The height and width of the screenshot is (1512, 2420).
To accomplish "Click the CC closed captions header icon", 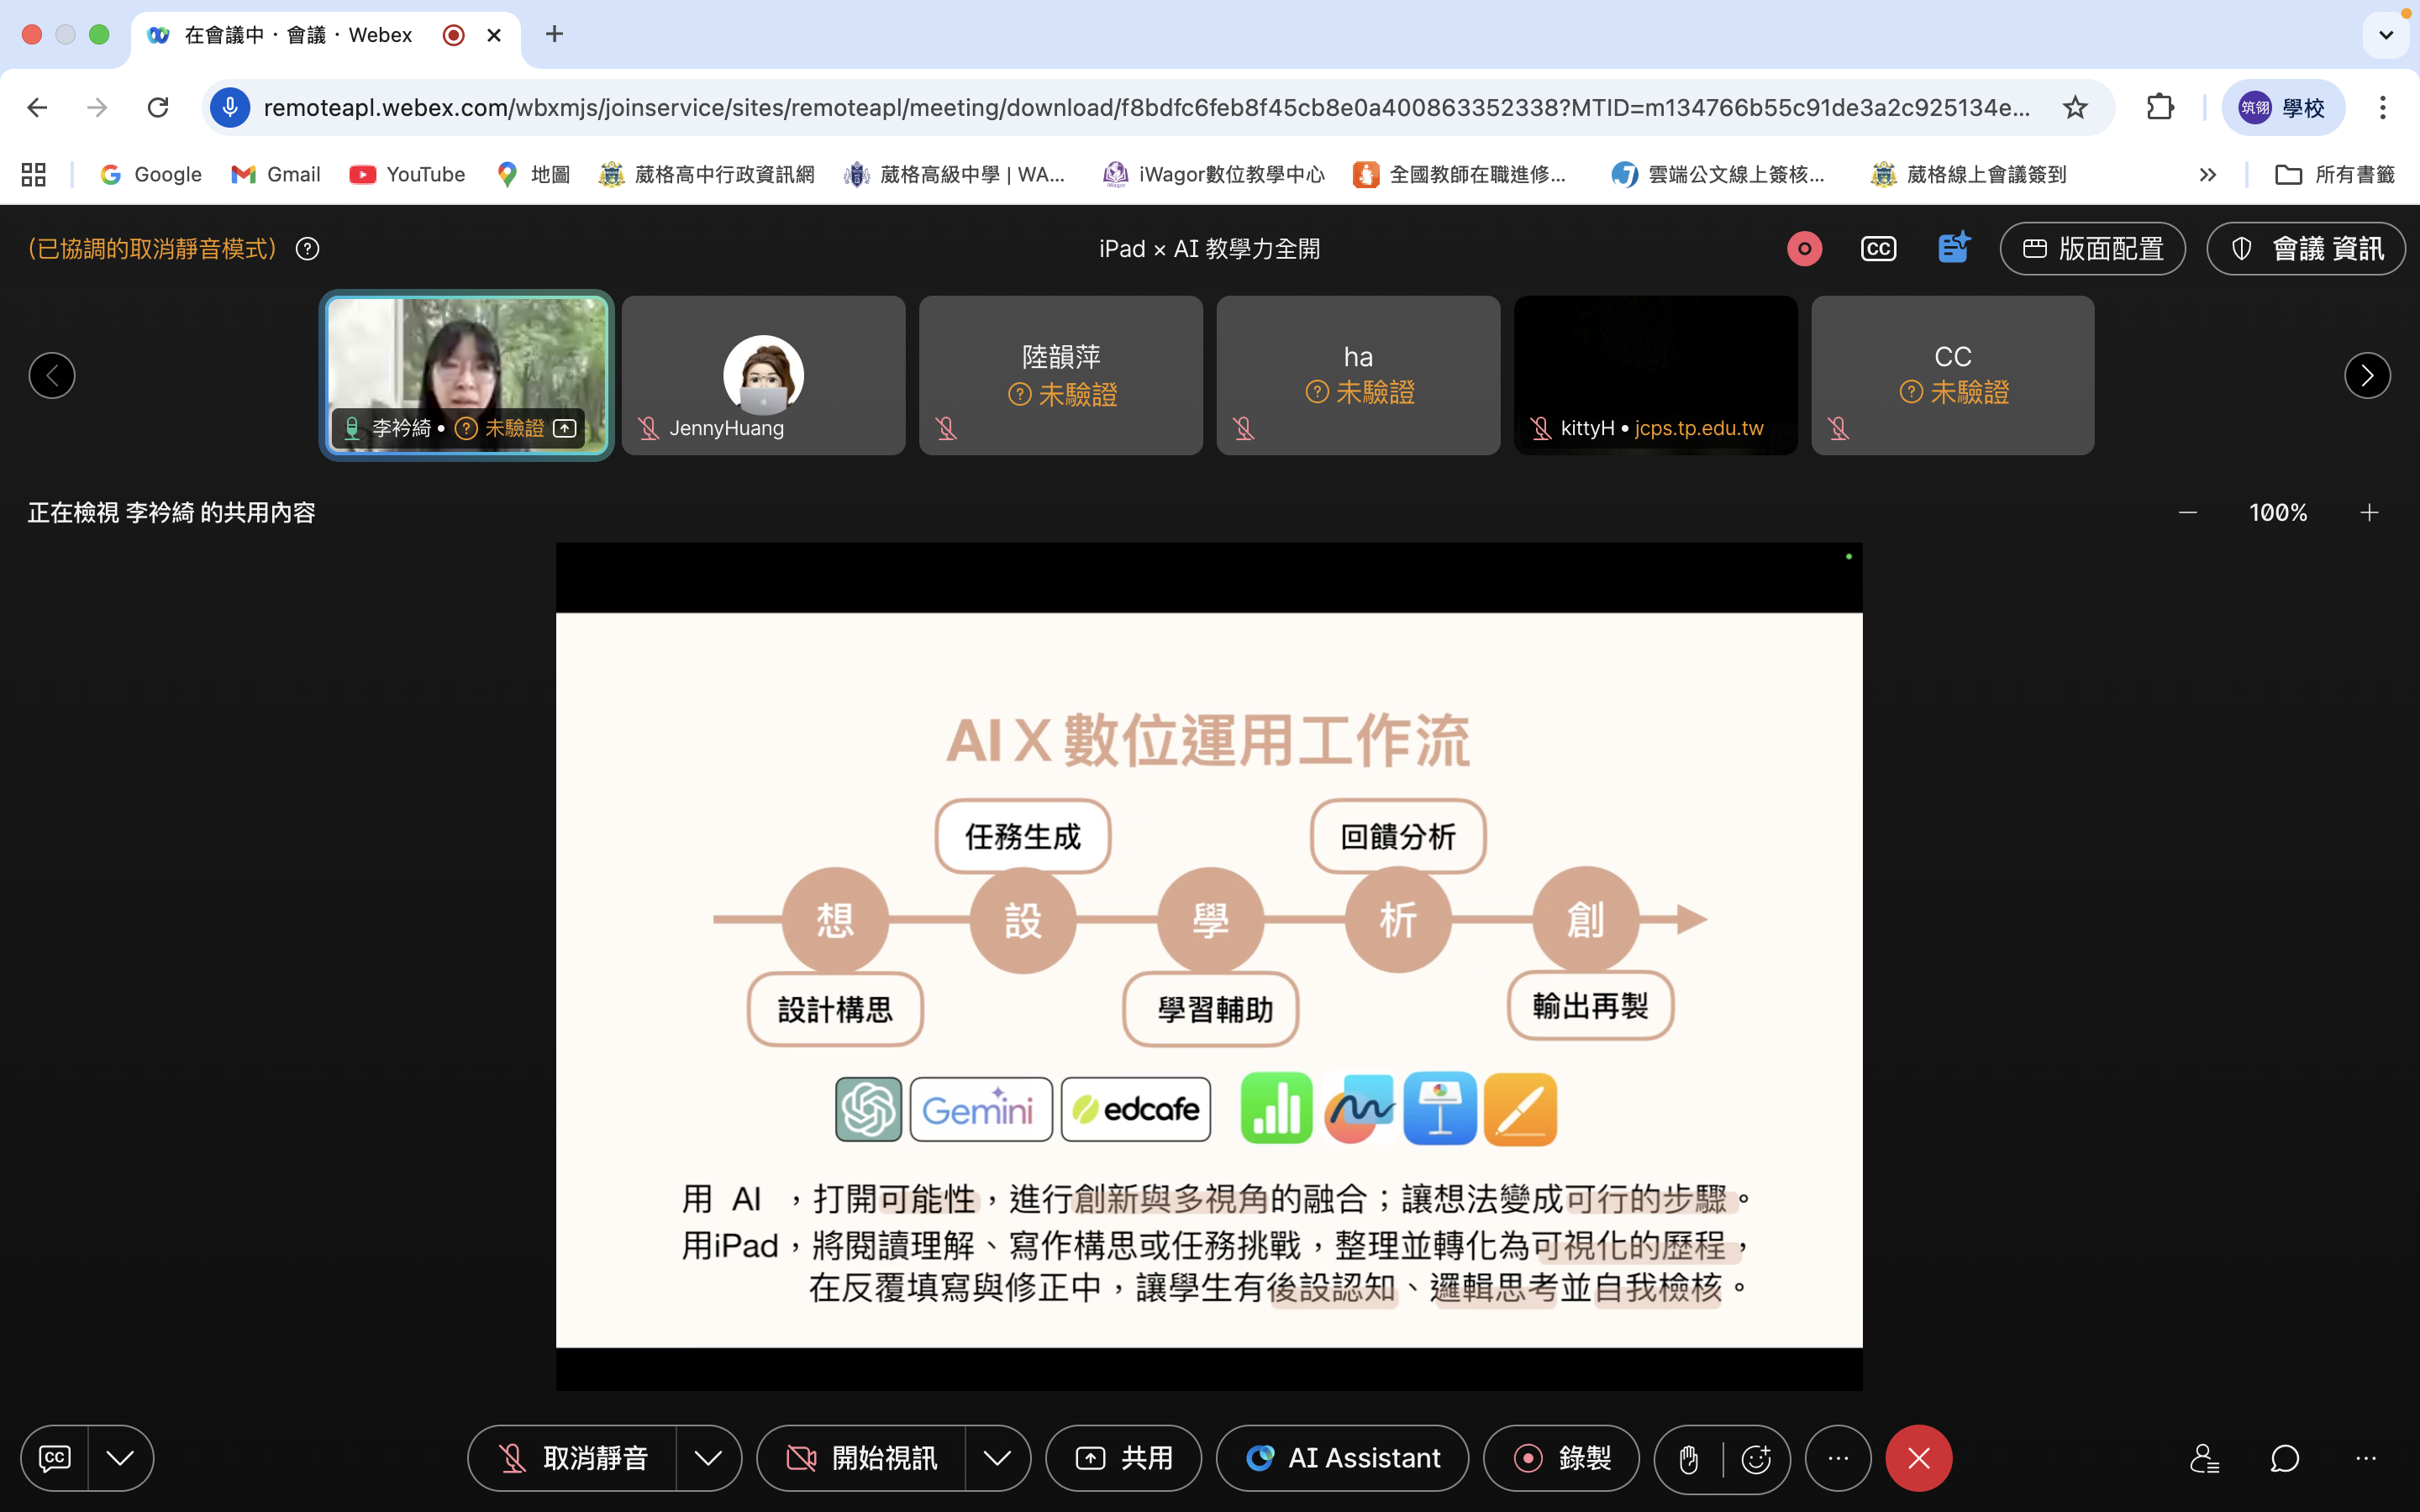I will click(1878, 249).
